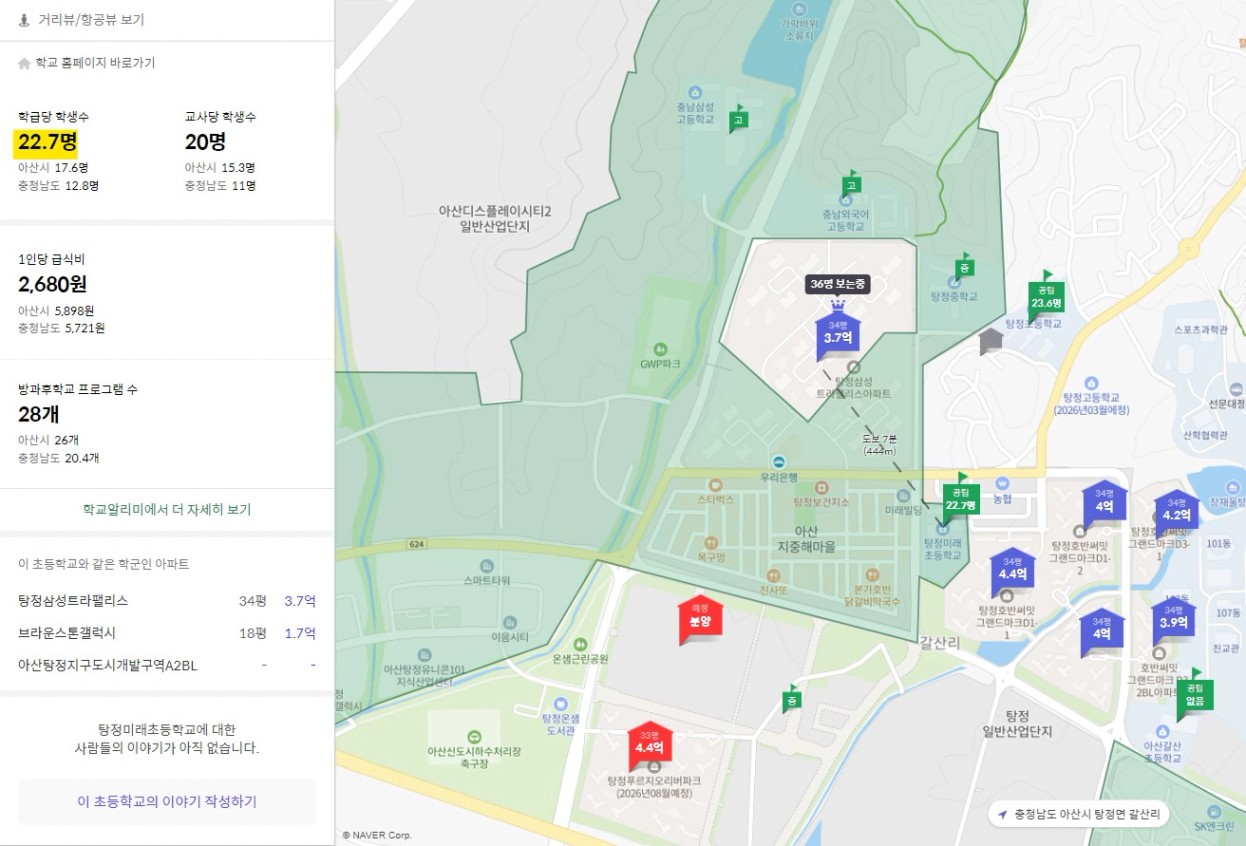The width and height of the screenshot is (1246, 846).
Task: Select the blue 3.9억 price marker
Action: [1173, 620]
